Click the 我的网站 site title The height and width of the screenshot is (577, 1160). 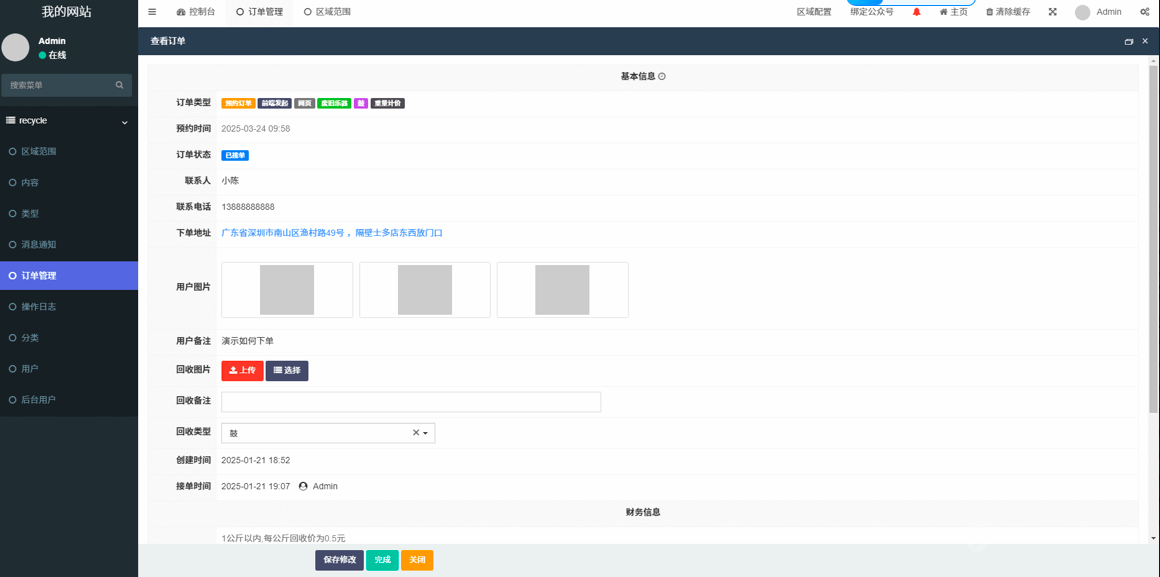pos(67,12)
